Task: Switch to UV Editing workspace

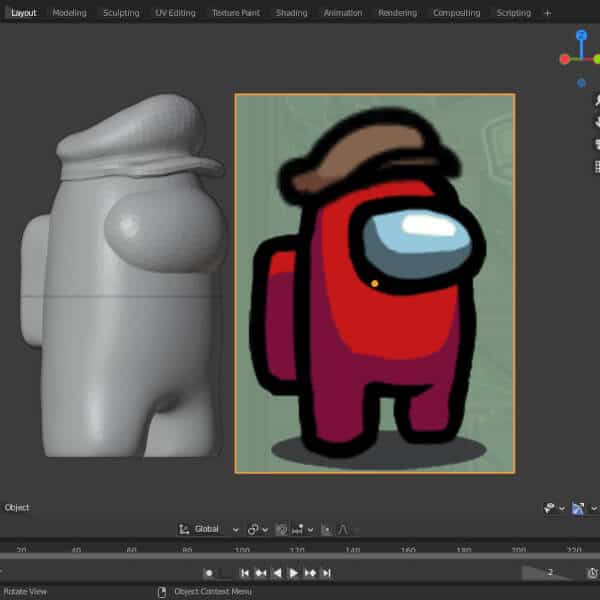Action: click(175, 13)
